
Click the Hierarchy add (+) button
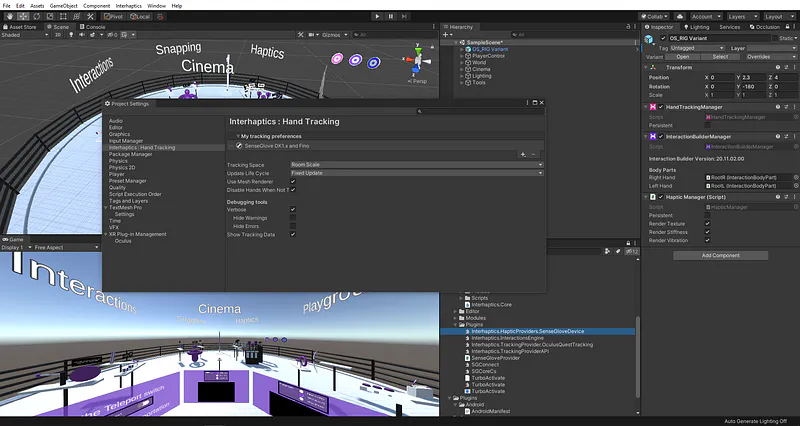click(x=445, y=35)
